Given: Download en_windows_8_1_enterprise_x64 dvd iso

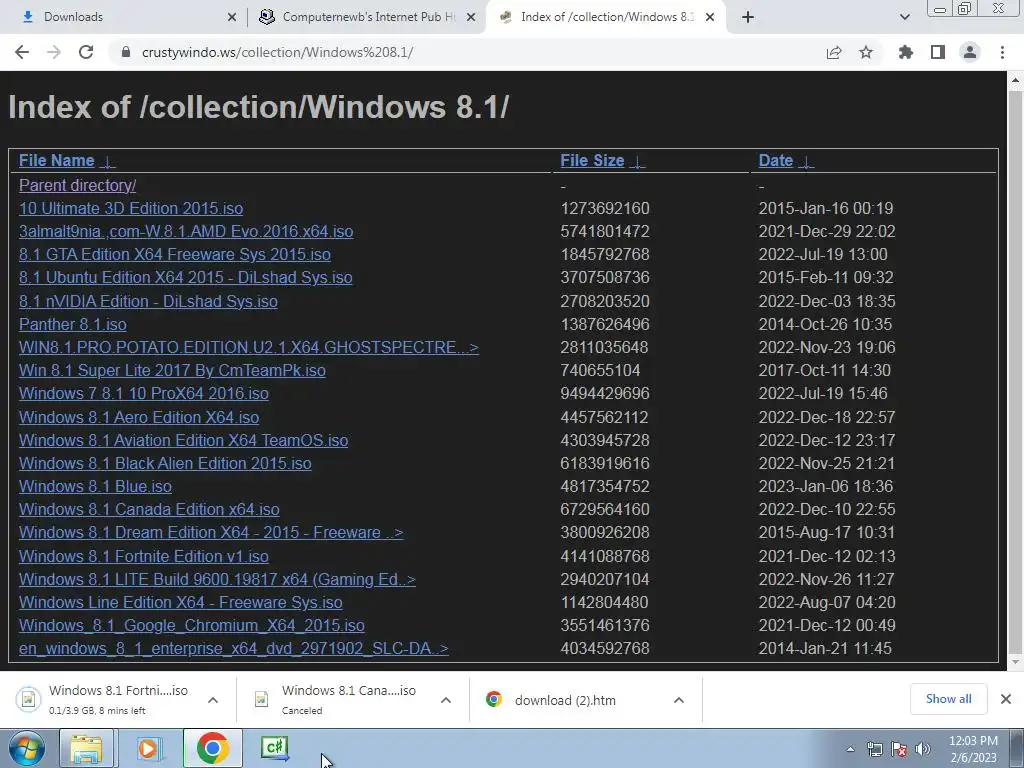Looking at the screenshot, I should (234, 648).
